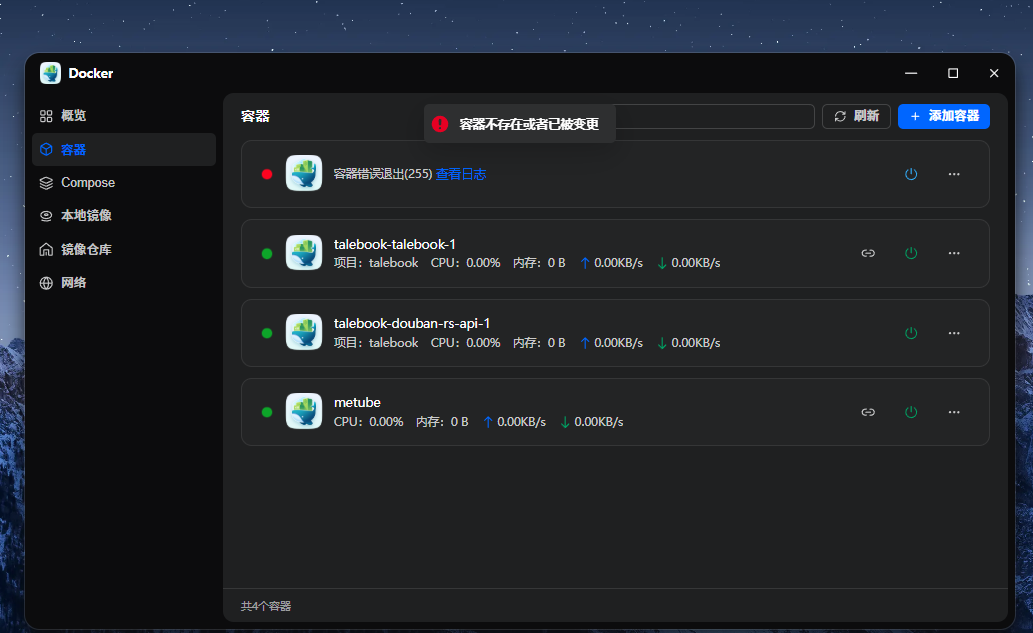Open 镜像仓库 (Image Registry) sidebar icon

(x=46, y=249)
